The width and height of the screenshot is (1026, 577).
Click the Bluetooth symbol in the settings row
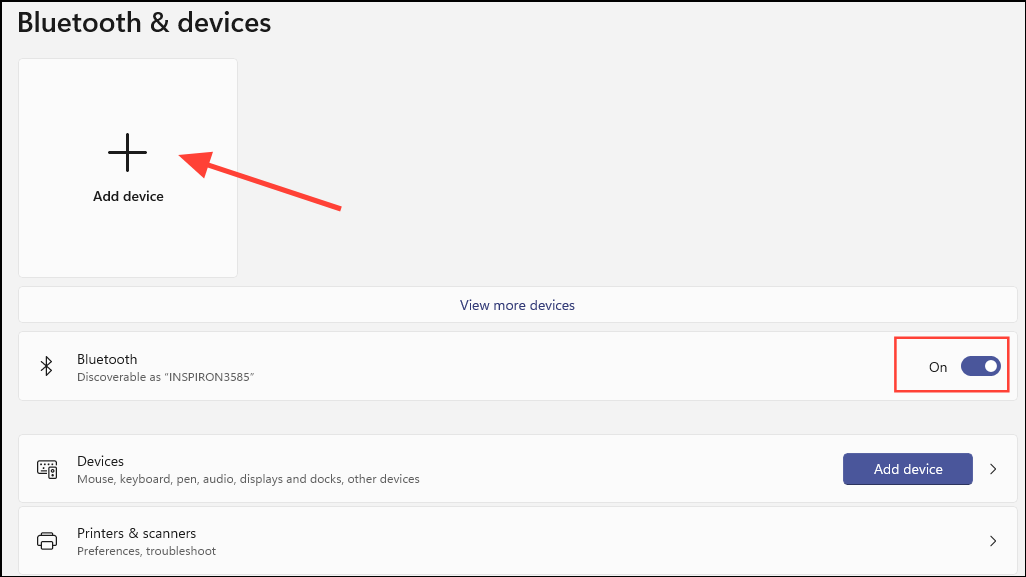coord(46,365)
